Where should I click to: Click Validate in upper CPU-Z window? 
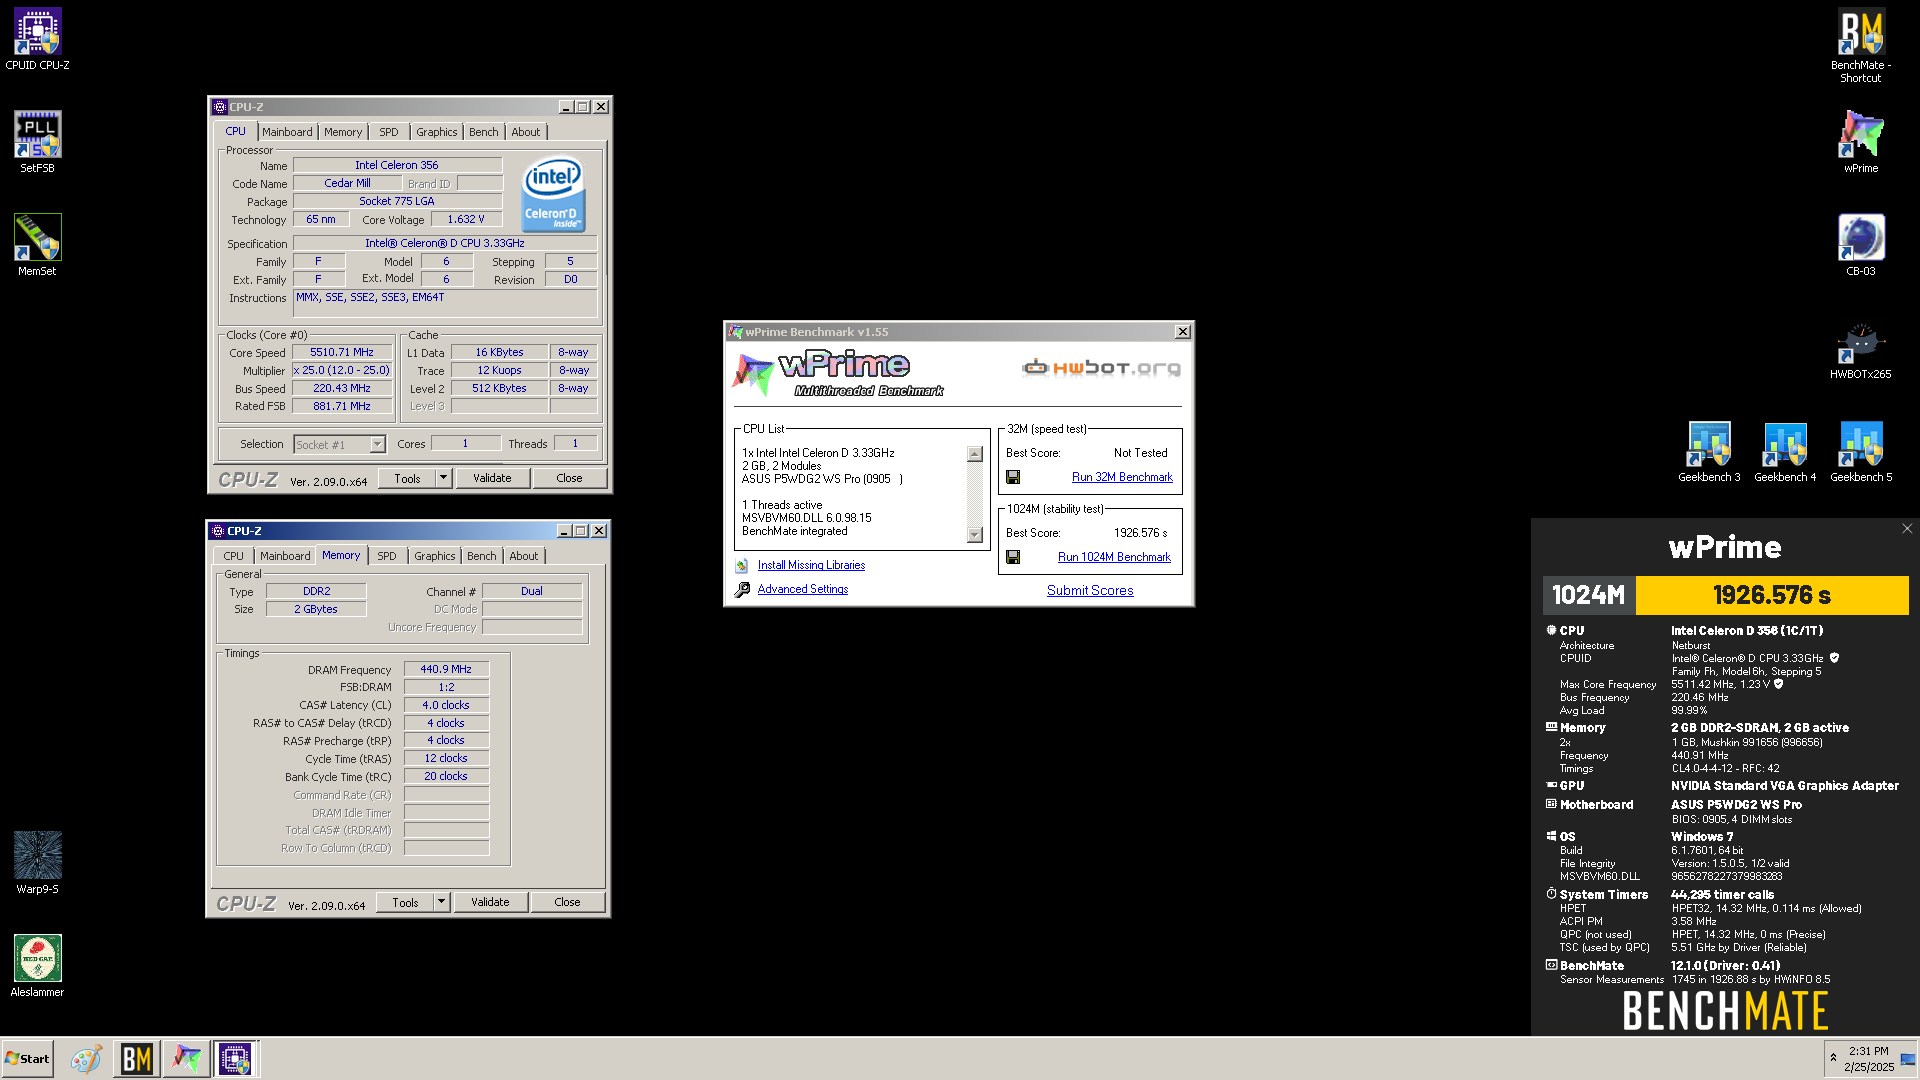click(492, 478)
